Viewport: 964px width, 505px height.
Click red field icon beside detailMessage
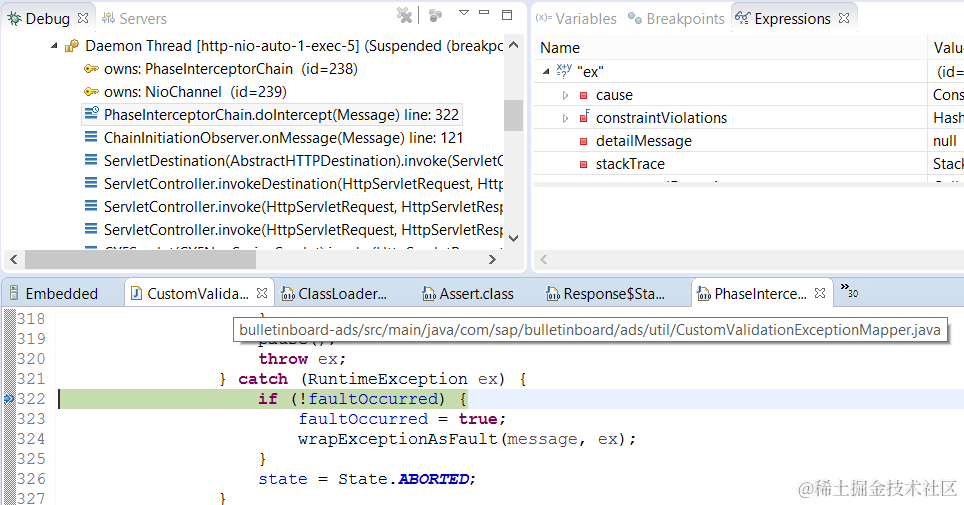tap(583, 141)
